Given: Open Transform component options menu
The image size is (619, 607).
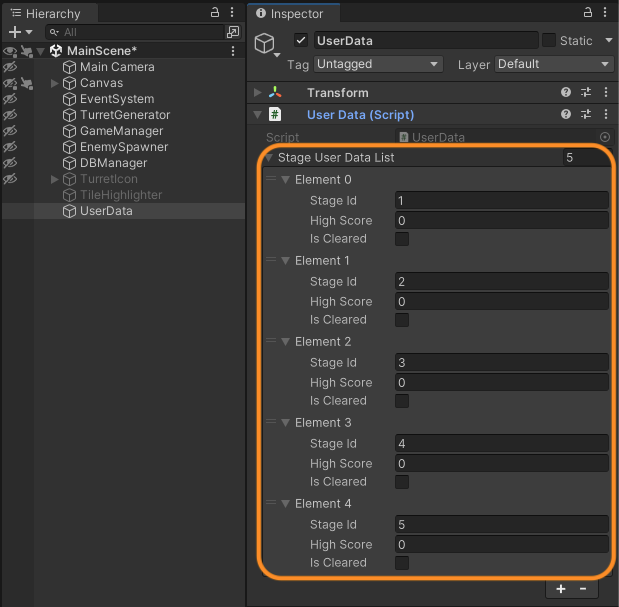Looking at the screenshot, I should pyautogui.click(x=606, y=92).
